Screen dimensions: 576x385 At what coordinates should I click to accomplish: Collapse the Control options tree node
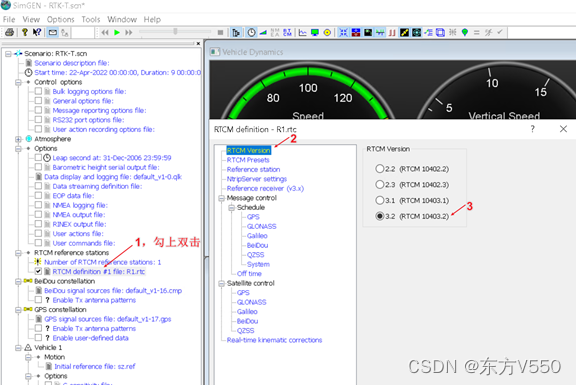(x=18, y=82)
